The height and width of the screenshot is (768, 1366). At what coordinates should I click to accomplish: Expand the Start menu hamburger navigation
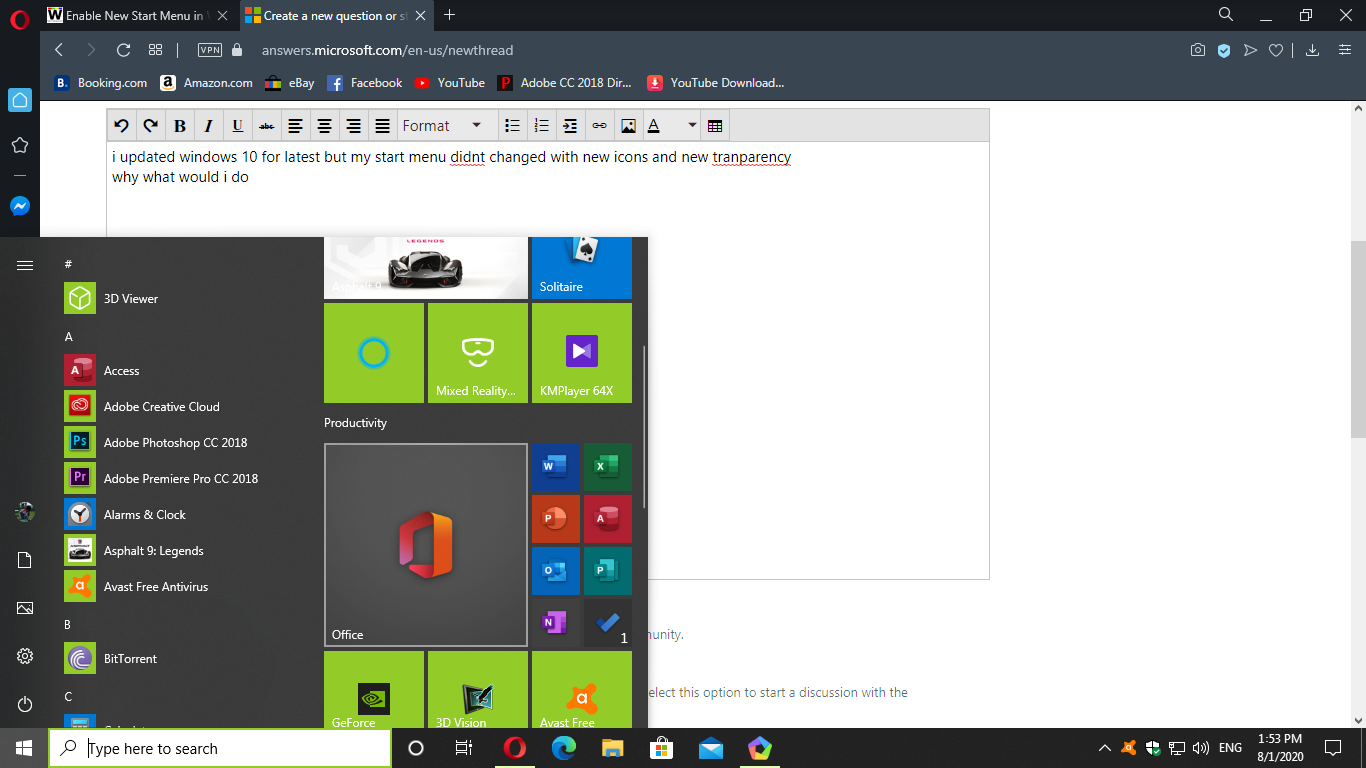pyautogui.click(x=25, y=265)
